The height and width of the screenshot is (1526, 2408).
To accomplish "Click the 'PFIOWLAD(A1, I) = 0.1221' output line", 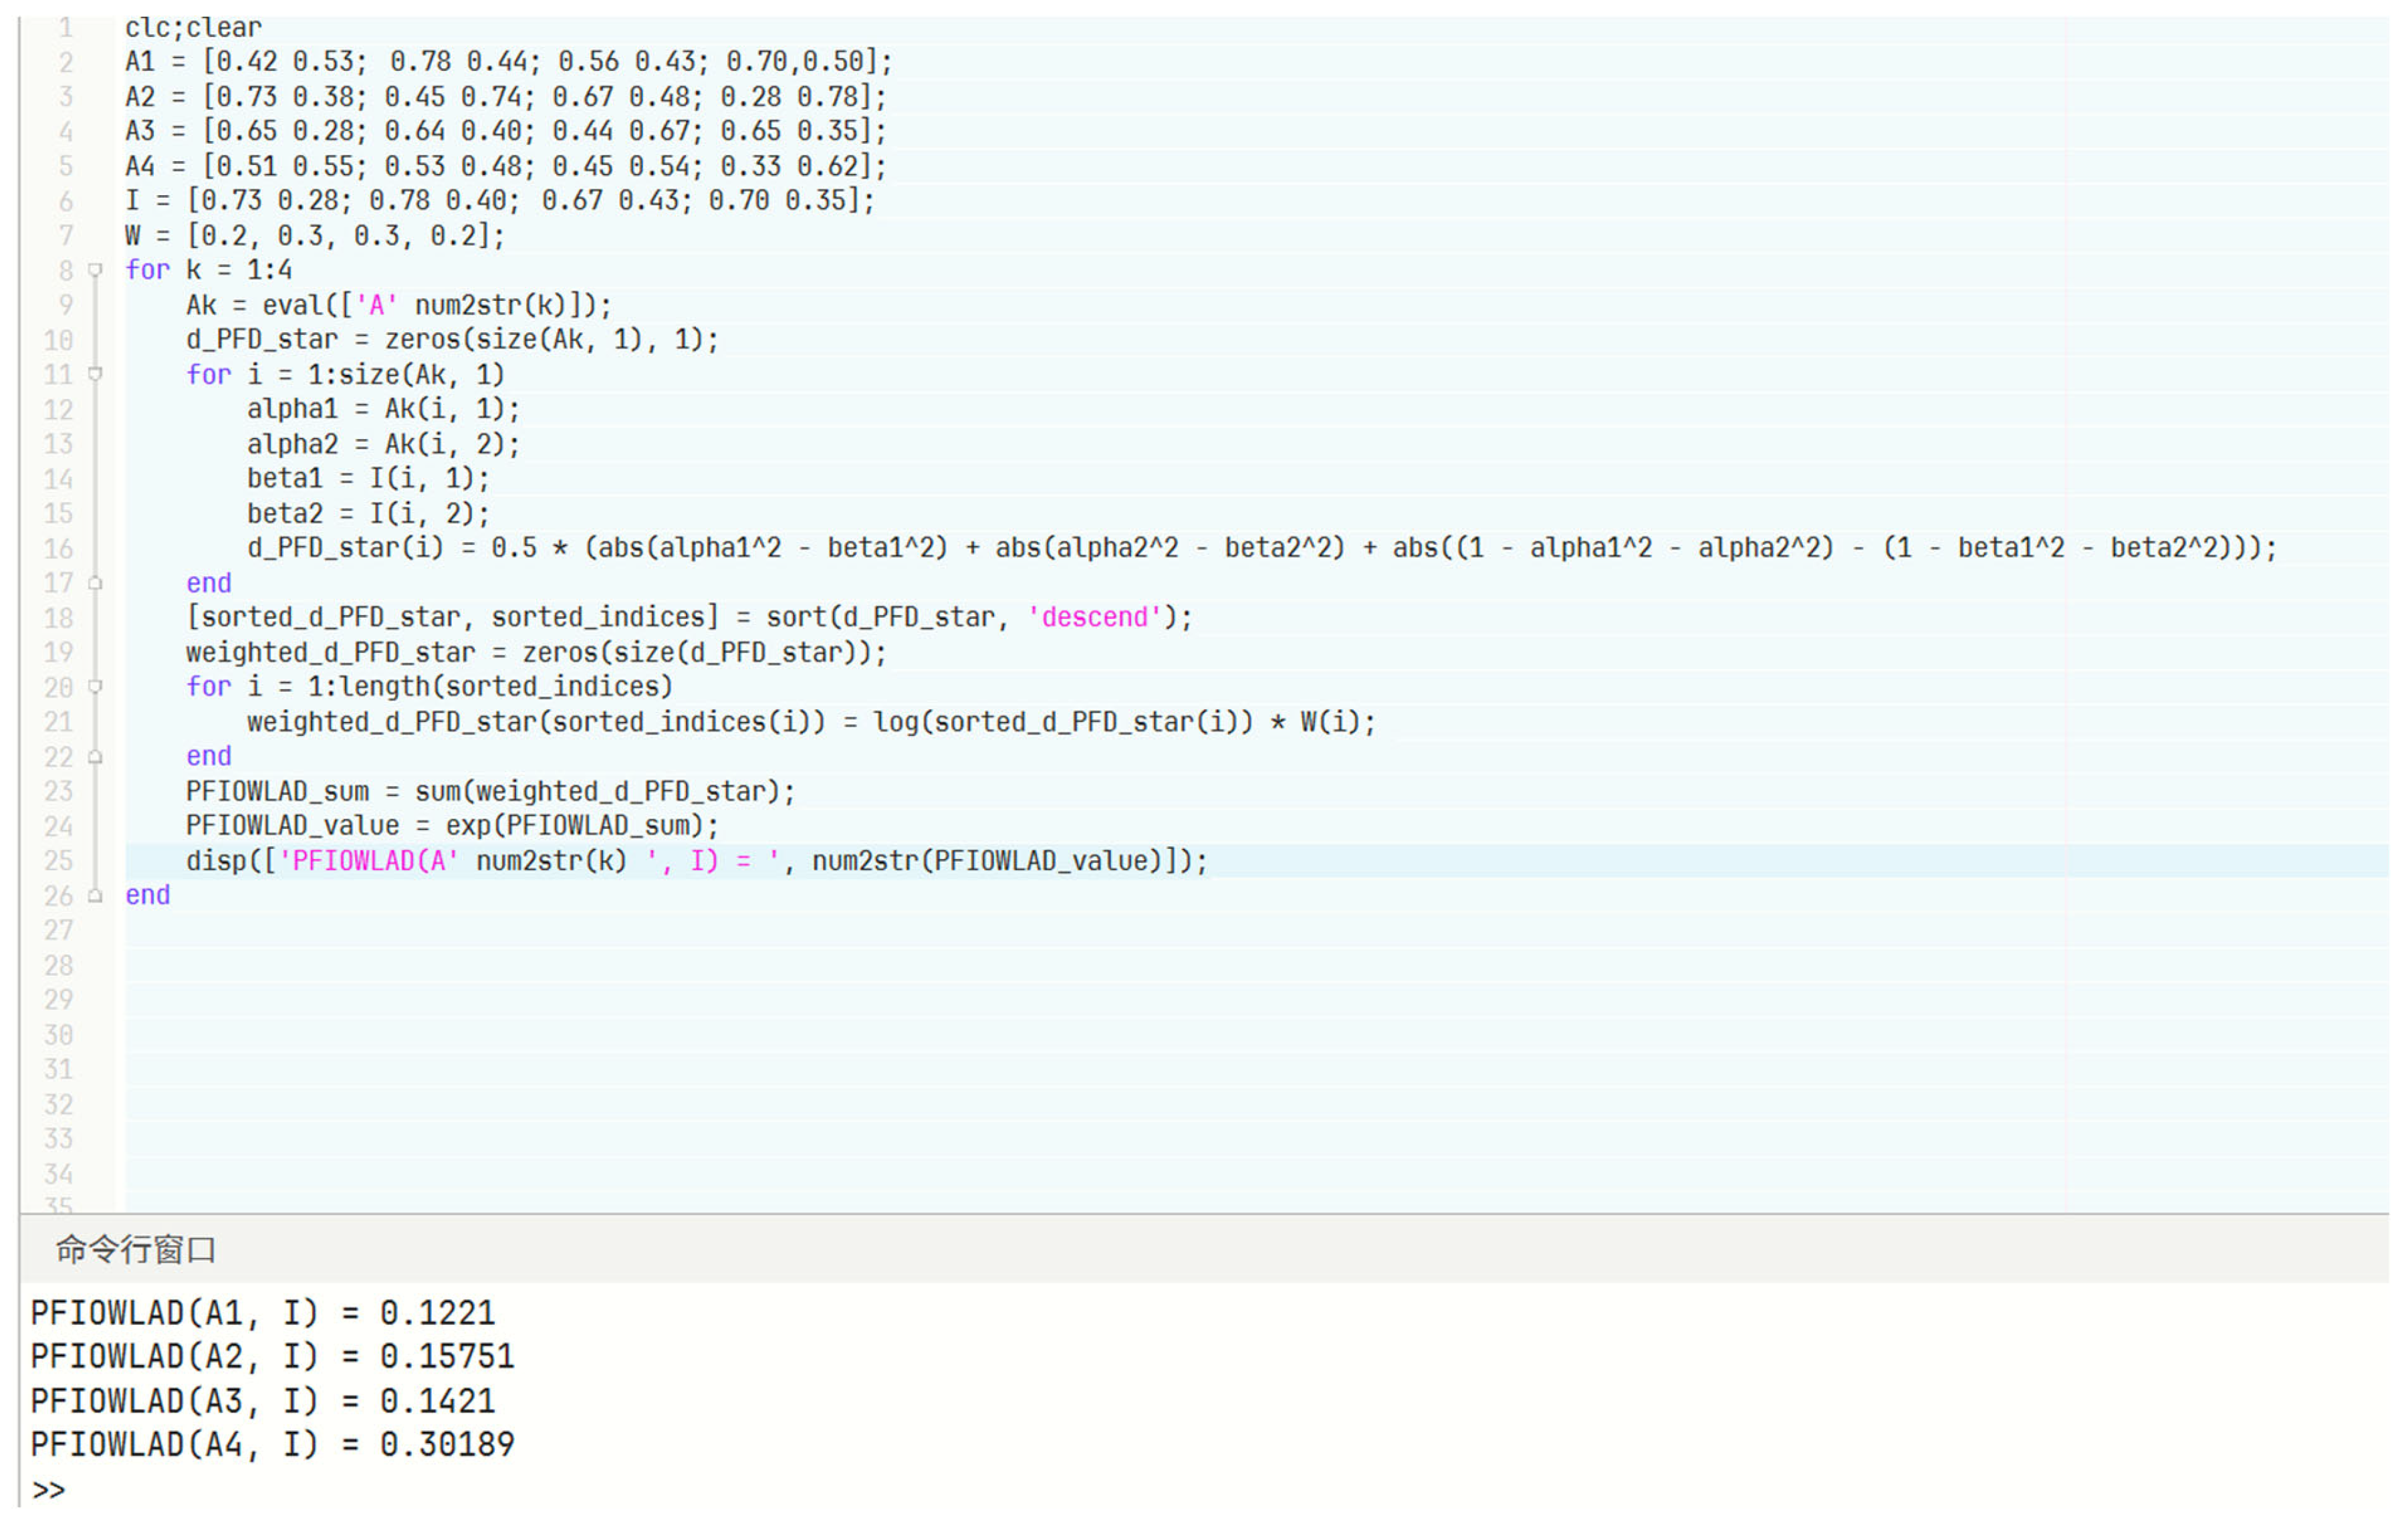I will pyautogui.click(x=262, y=1313).
